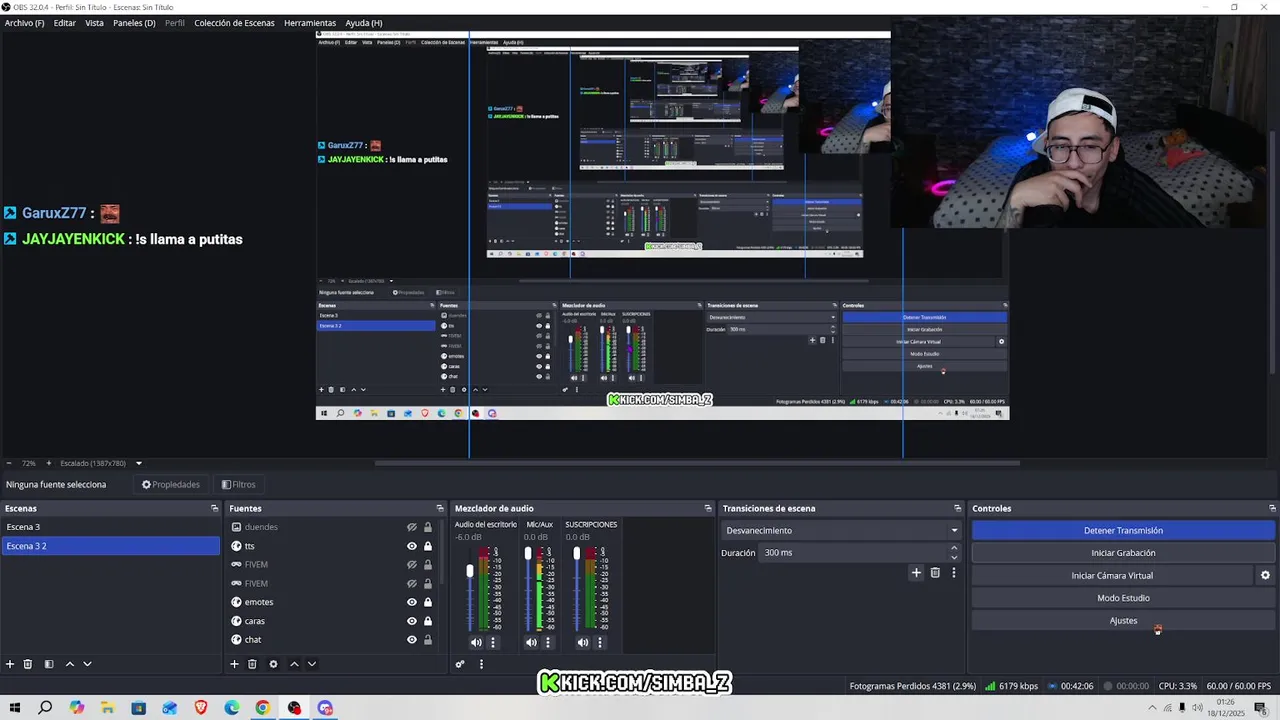
Task: Unlock the tts source with its lock icon
Action: pyautogui.click(x=428, y=546)
